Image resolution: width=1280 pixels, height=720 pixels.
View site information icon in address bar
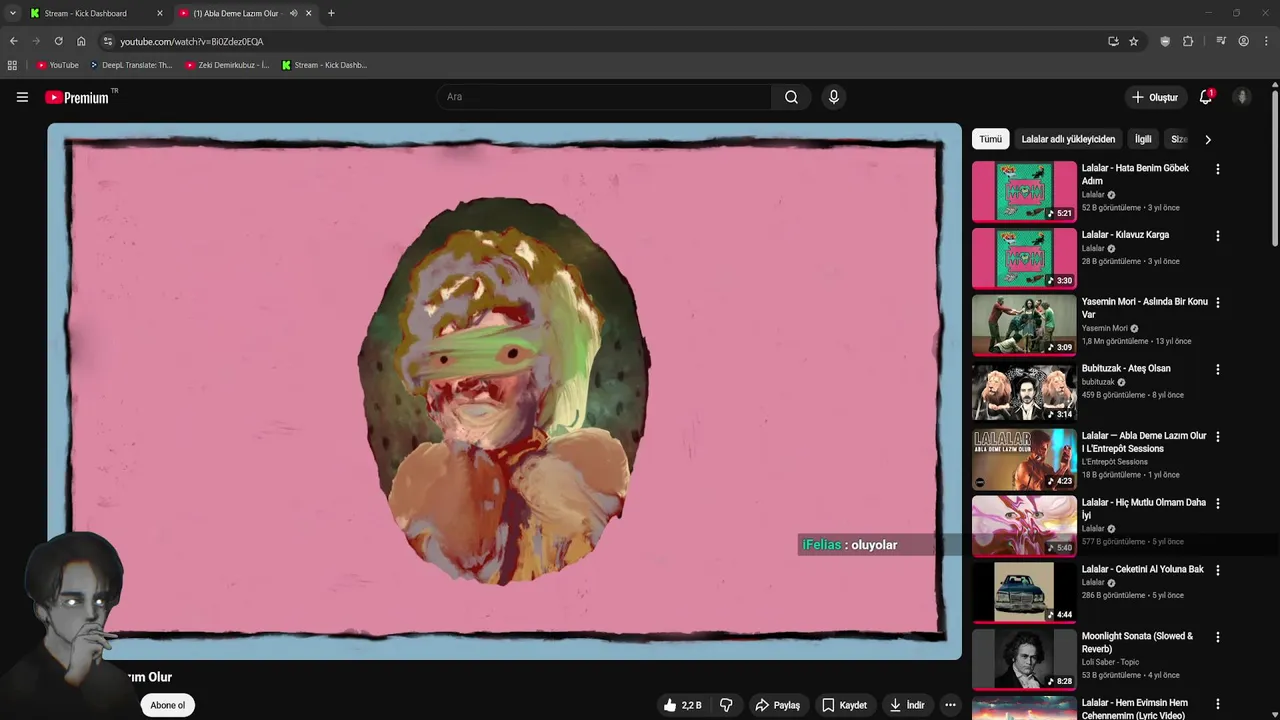point(108,41)
